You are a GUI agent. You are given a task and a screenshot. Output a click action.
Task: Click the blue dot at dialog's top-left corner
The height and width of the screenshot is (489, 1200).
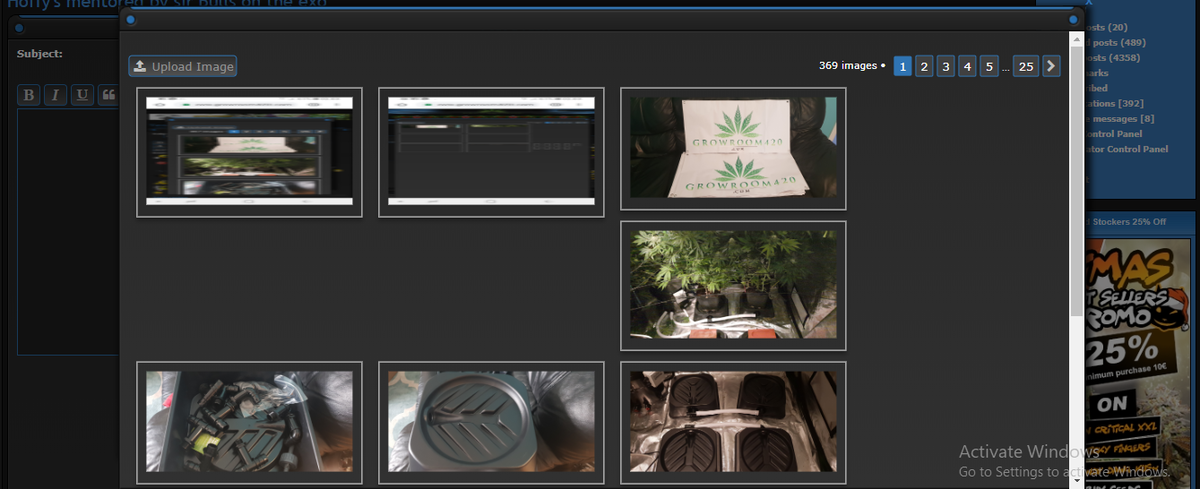point(131,20)
